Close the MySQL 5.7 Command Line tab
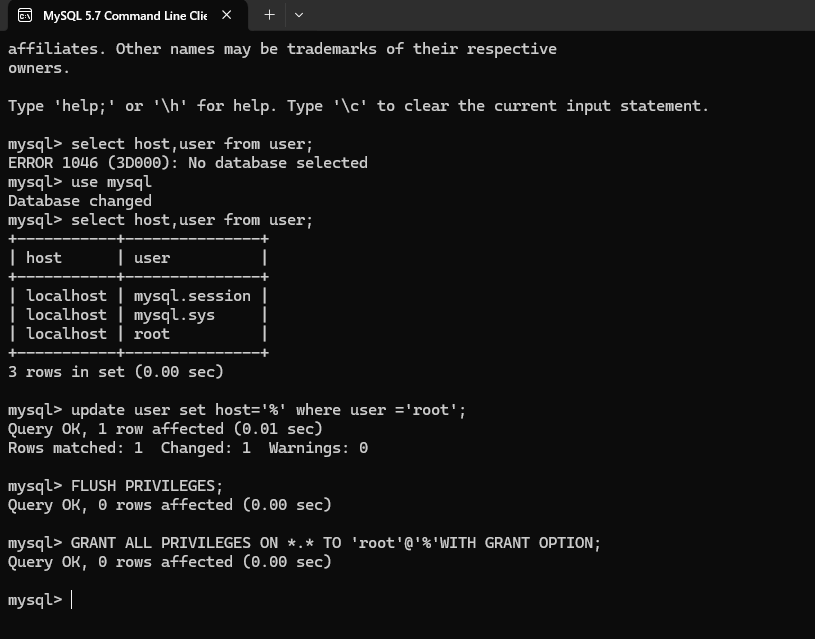The image size is (815, 639). [227, 15]
